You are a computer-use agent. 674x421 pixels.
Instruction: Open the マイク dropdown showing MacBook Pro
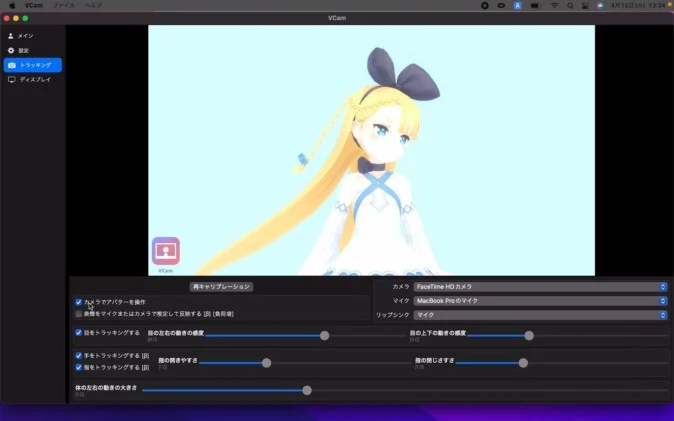[x=540, y=301]
